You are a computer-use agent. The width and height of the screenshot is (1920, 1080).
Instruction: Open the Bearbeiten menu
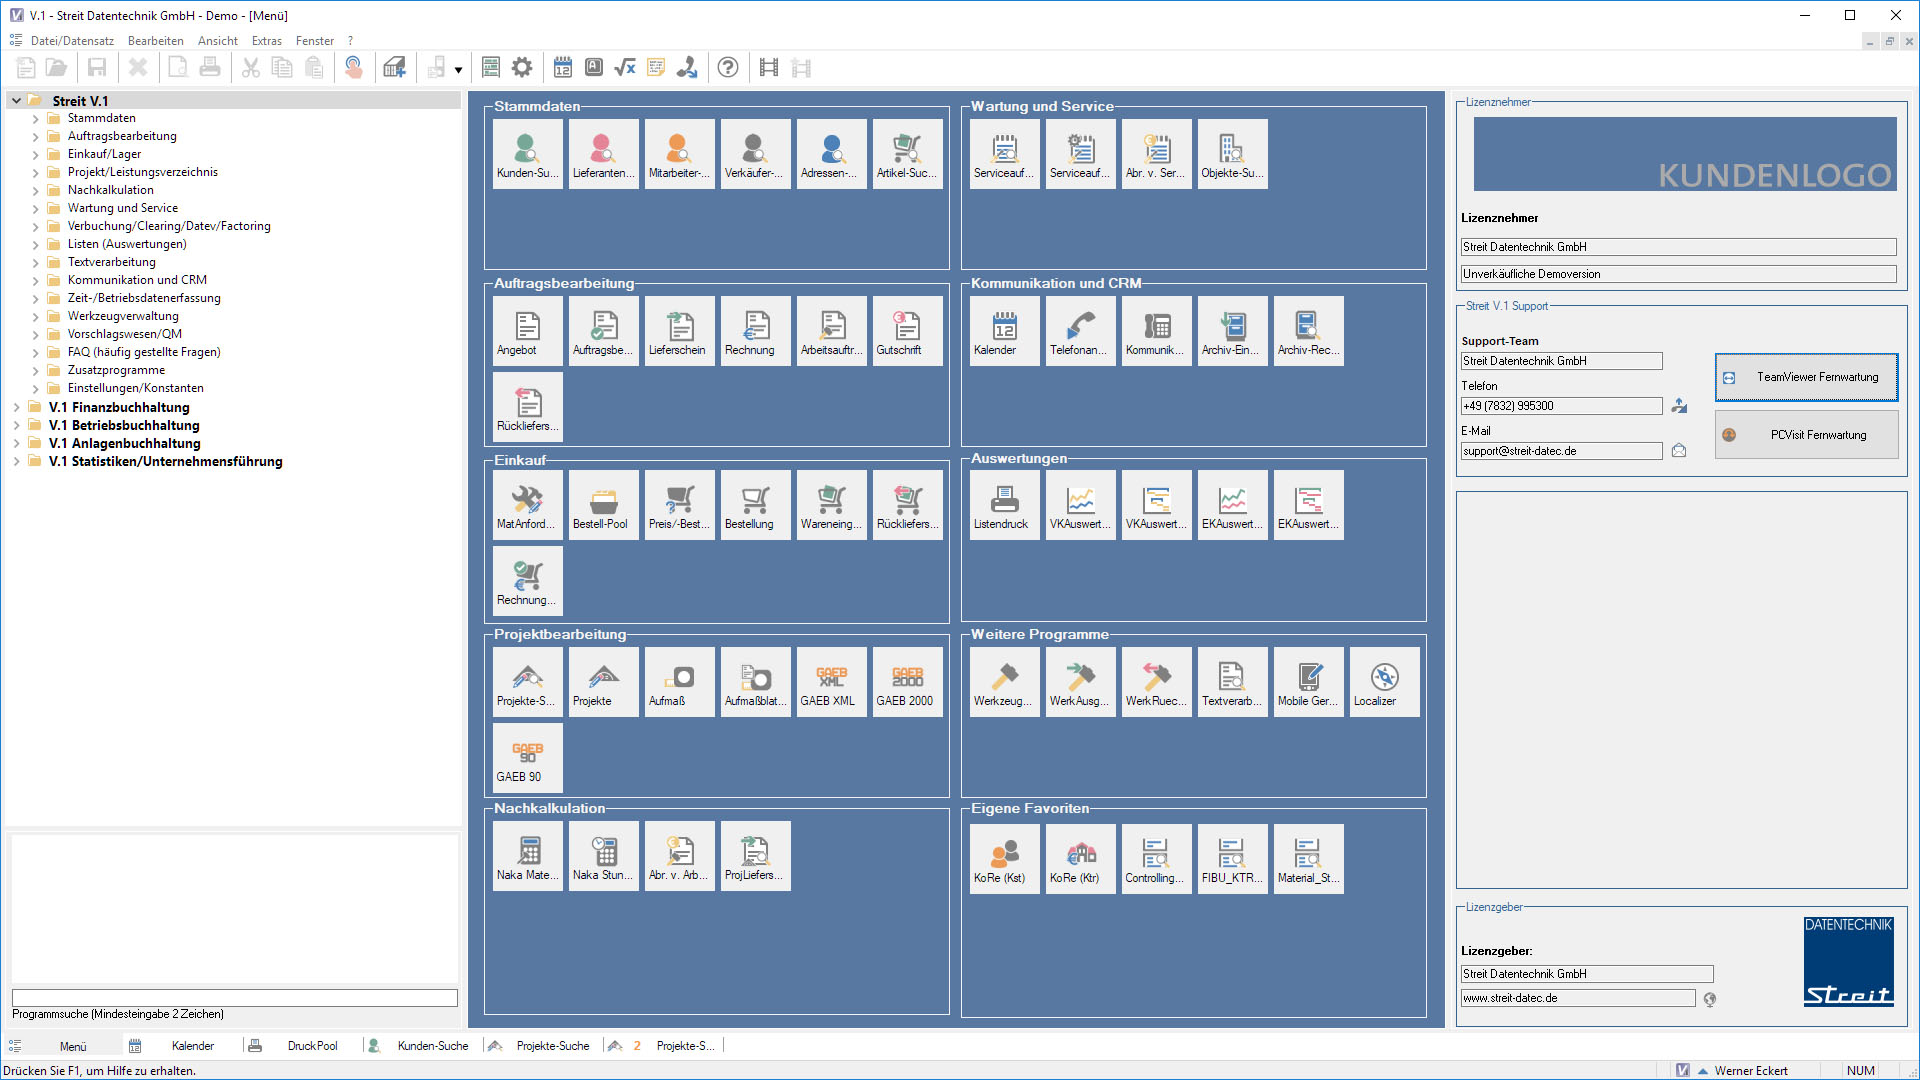tap(155, 41)
